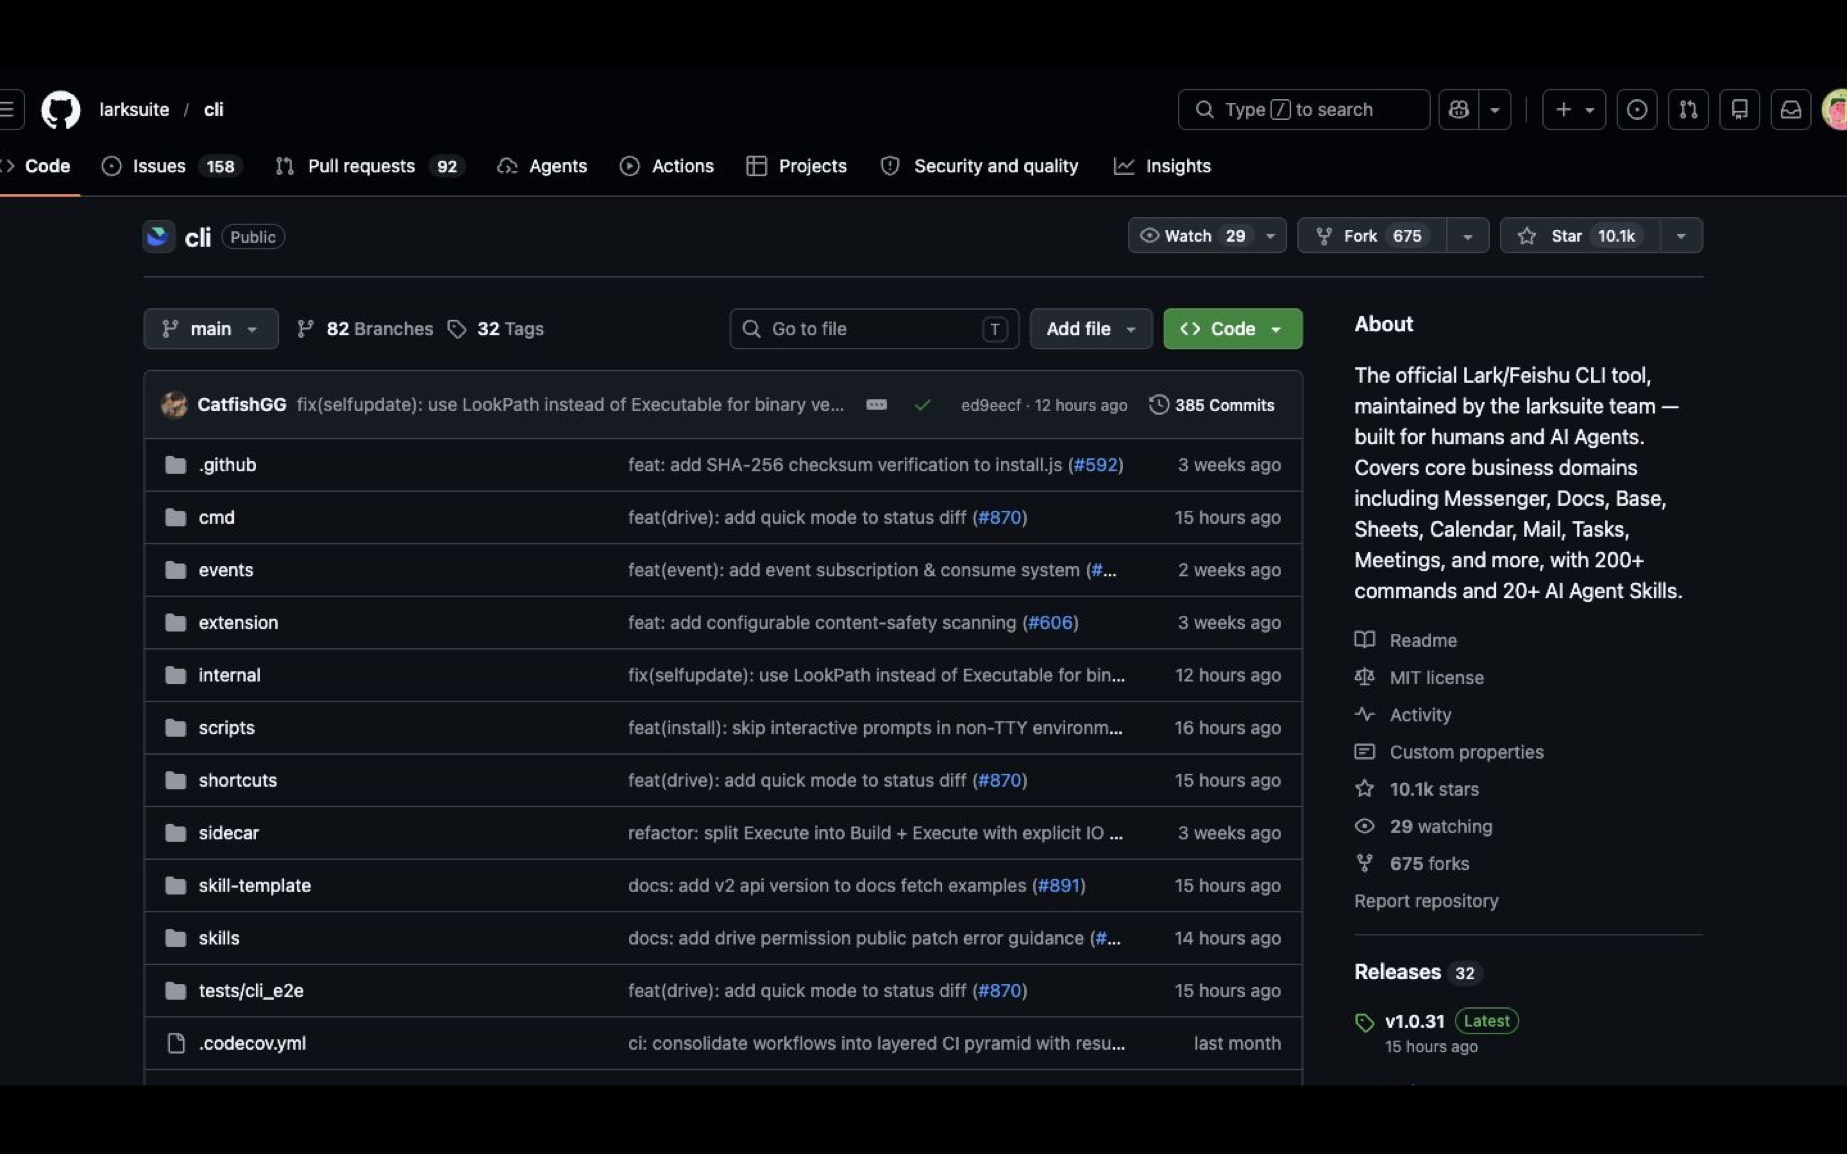This screenshot has width=1847, height=1154.
Task: Open the Security and quality tab
Action: point(980,166)
